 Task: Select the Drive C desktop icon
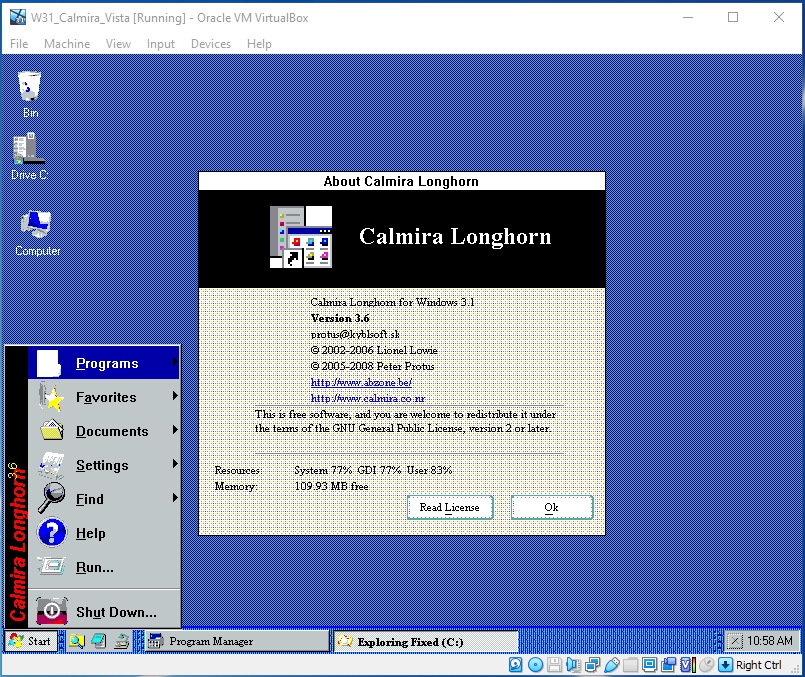(x=29, y=156)
